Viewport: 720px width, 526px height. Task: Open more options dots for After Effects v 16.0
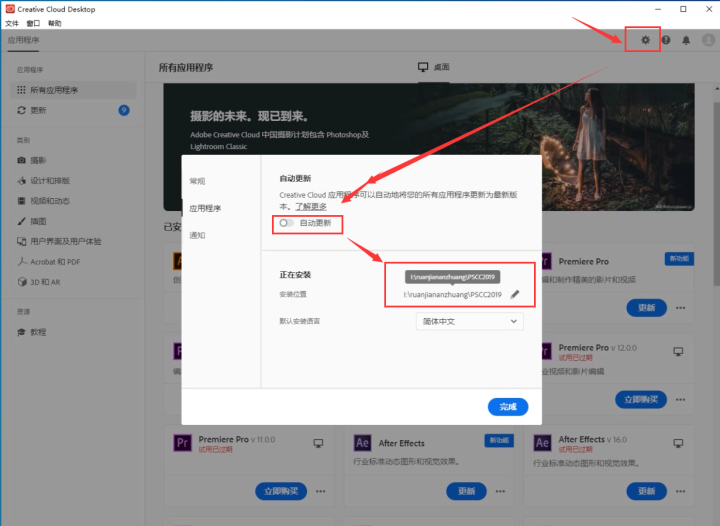click(681, 491)
